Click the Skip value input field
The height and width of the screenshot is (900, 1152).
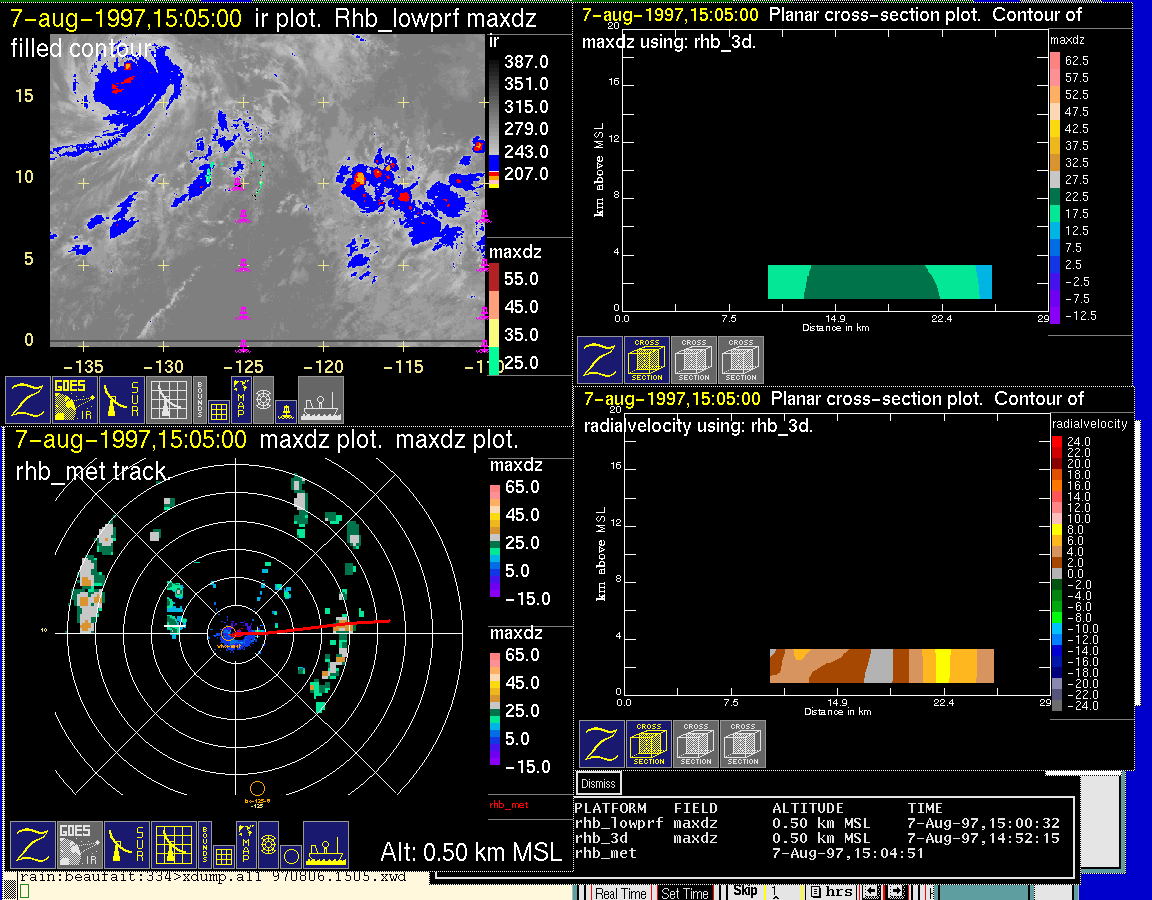(782, 892)
